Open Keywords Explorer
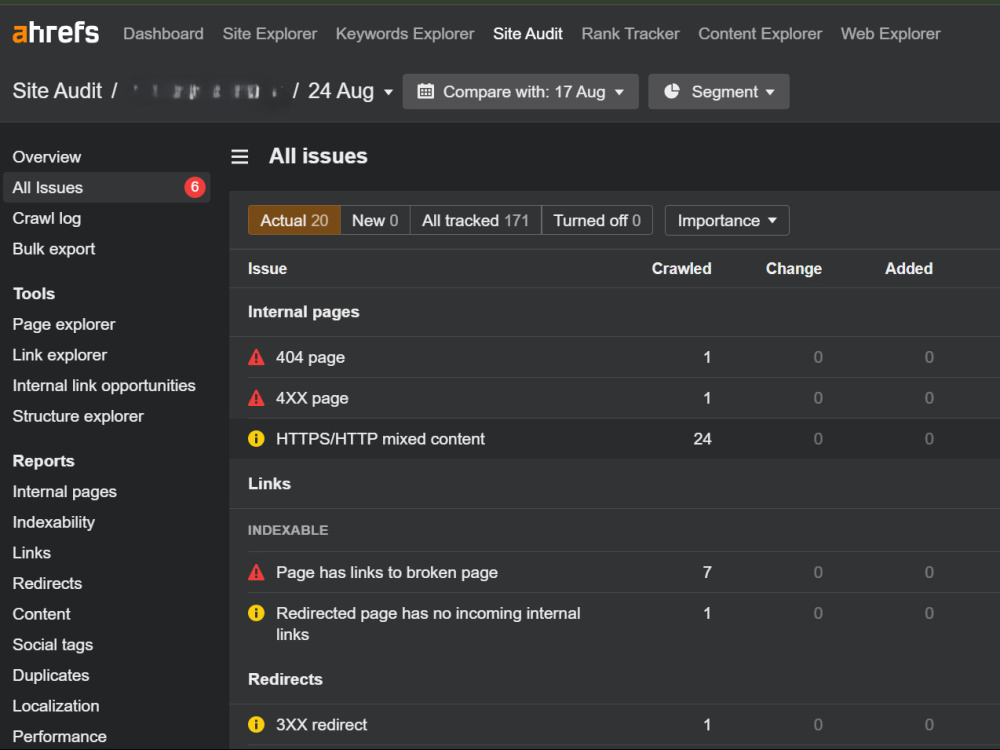The height and width of the screenshot is (750, 1000). click(405, 33)
